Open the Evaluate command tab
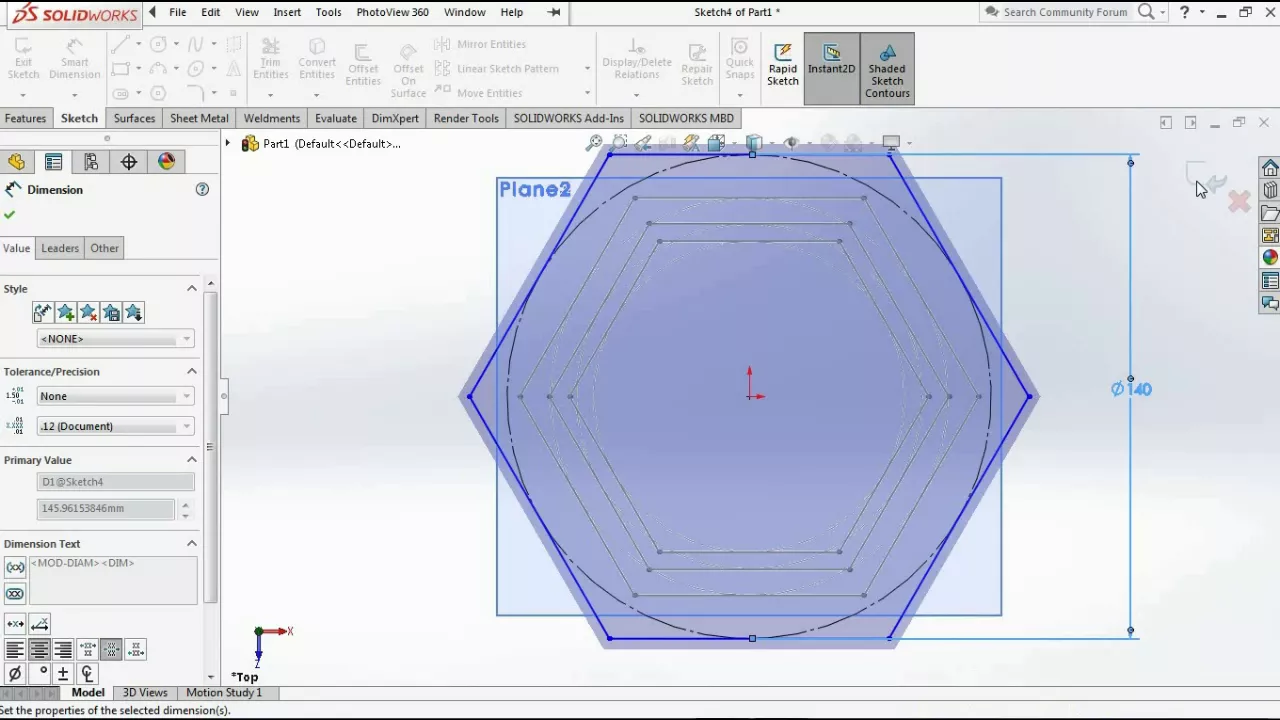The image size is (1280, 720). pyautogui.click(x=336, y=118)
